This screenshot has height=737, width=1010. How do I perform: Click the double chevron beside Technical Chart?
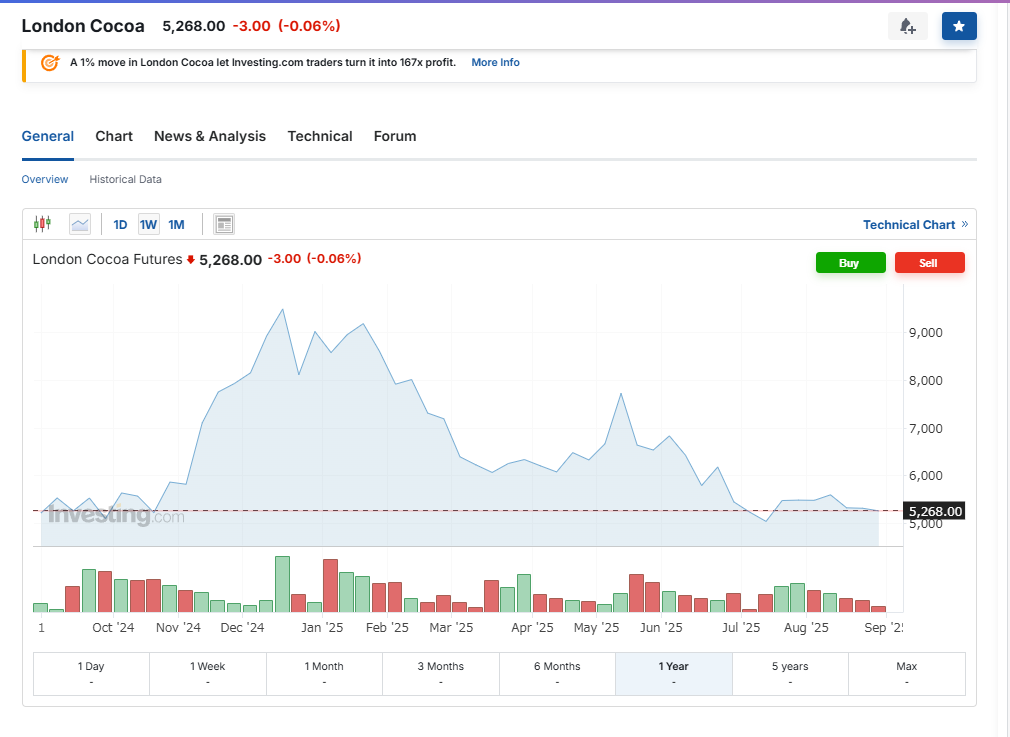coord(965,224)
